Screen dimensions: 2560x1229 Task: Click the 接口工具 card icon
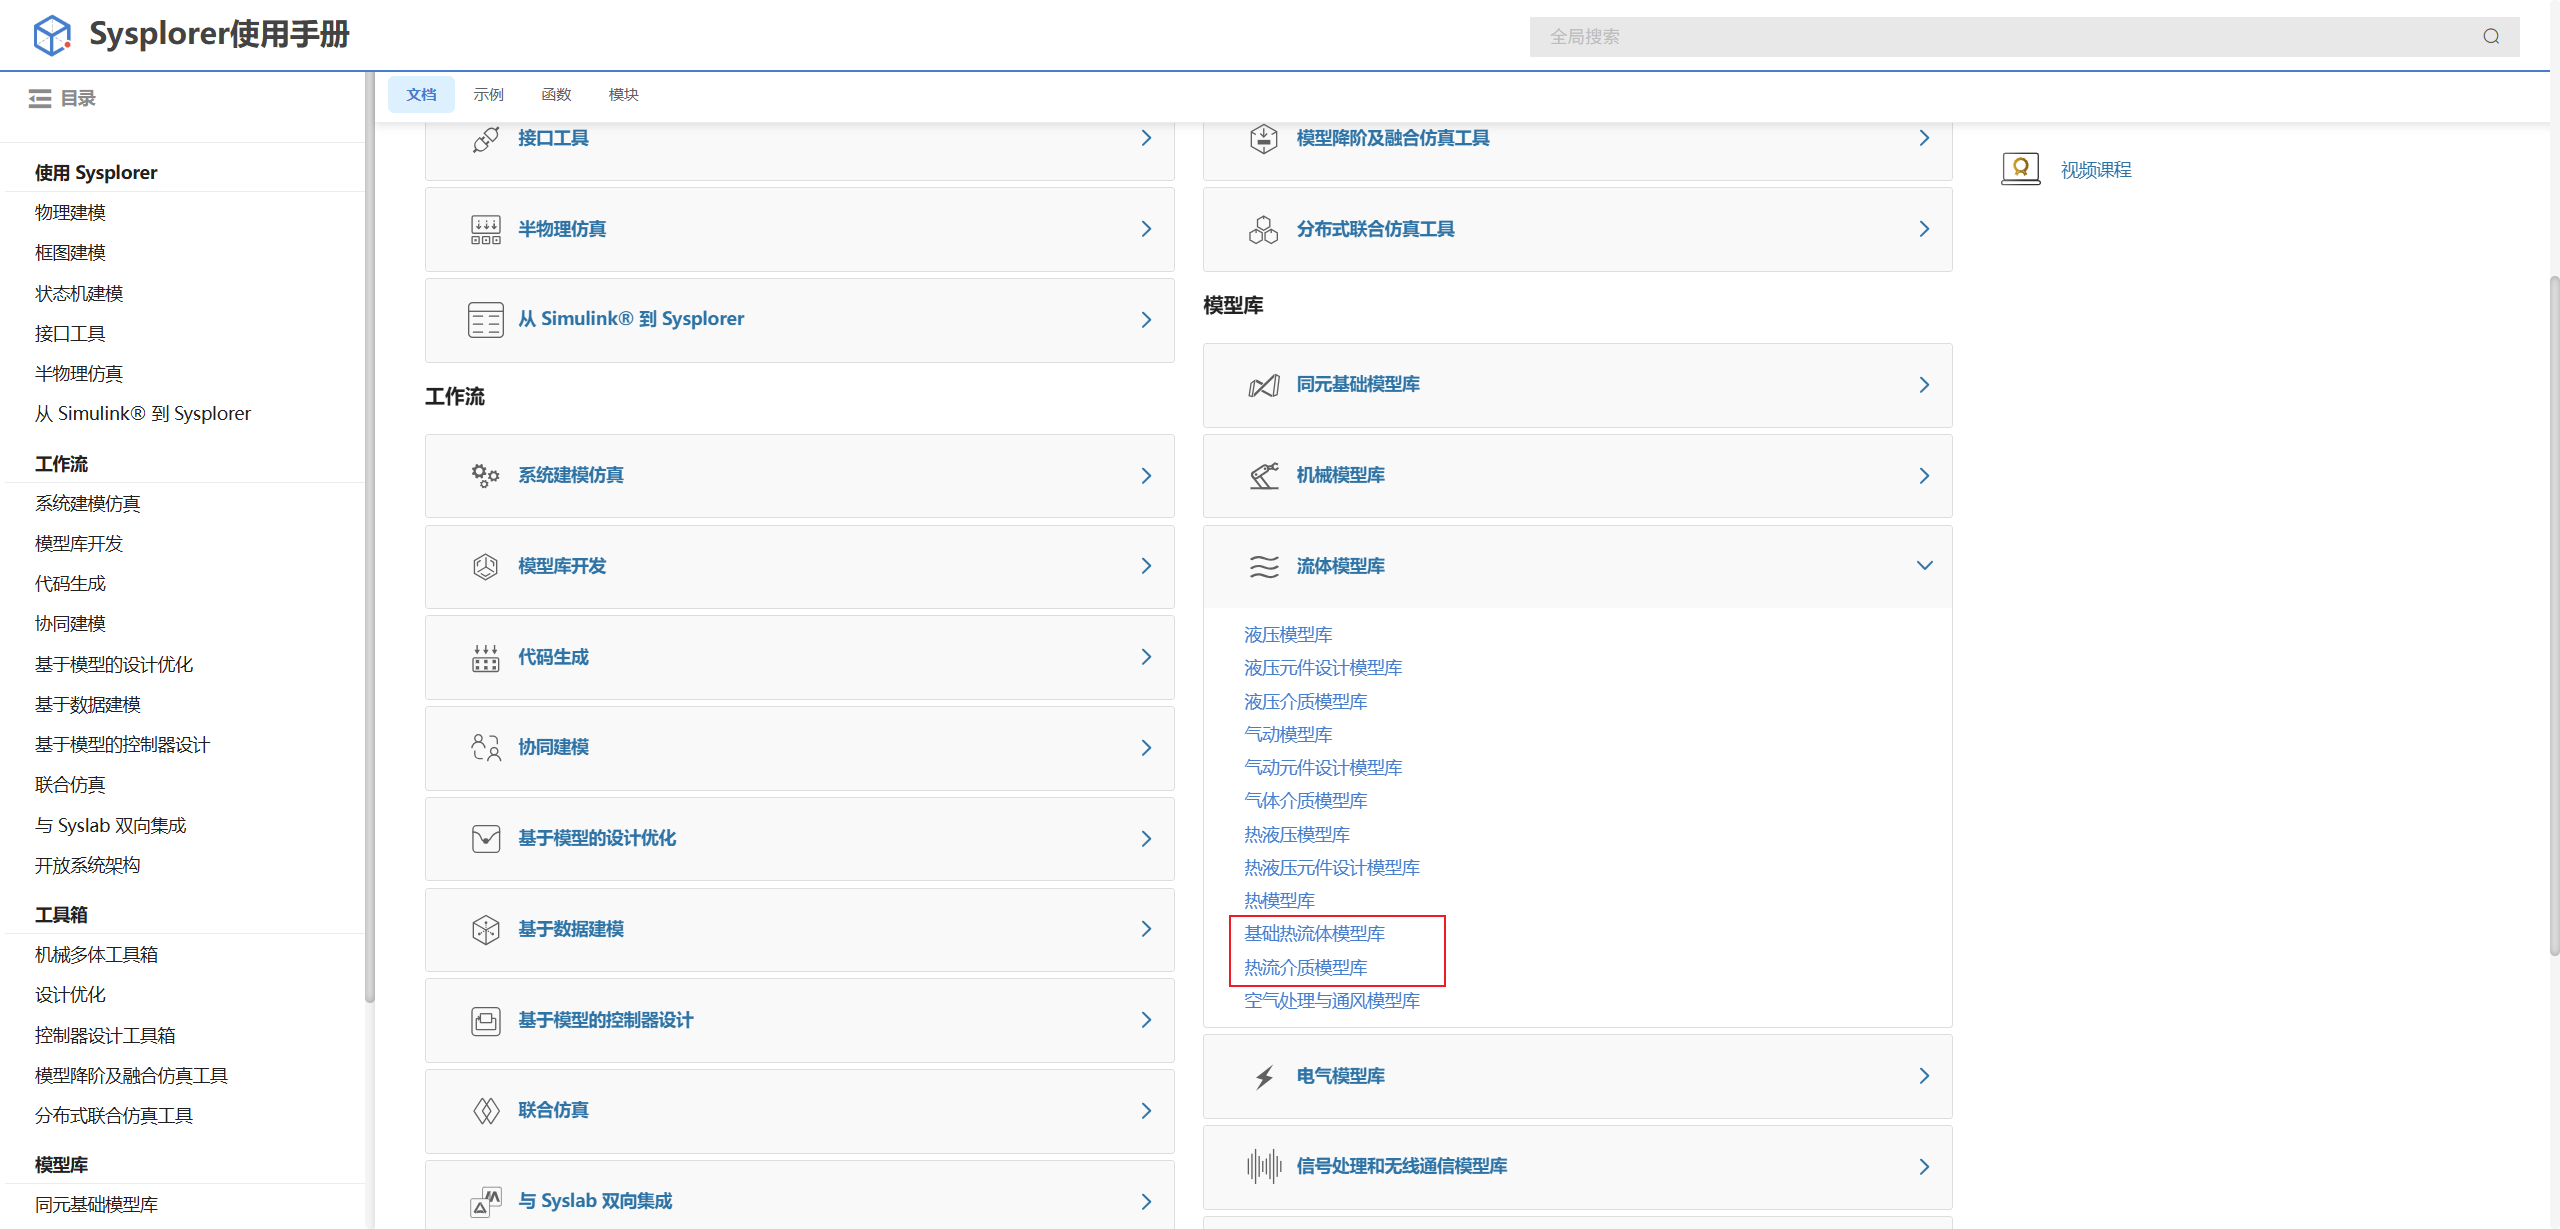[486, 139]
